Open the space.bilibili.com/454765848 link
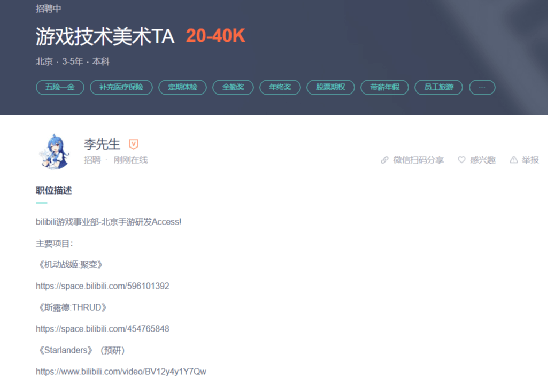 pyautogui.click(x=102, y=329)
